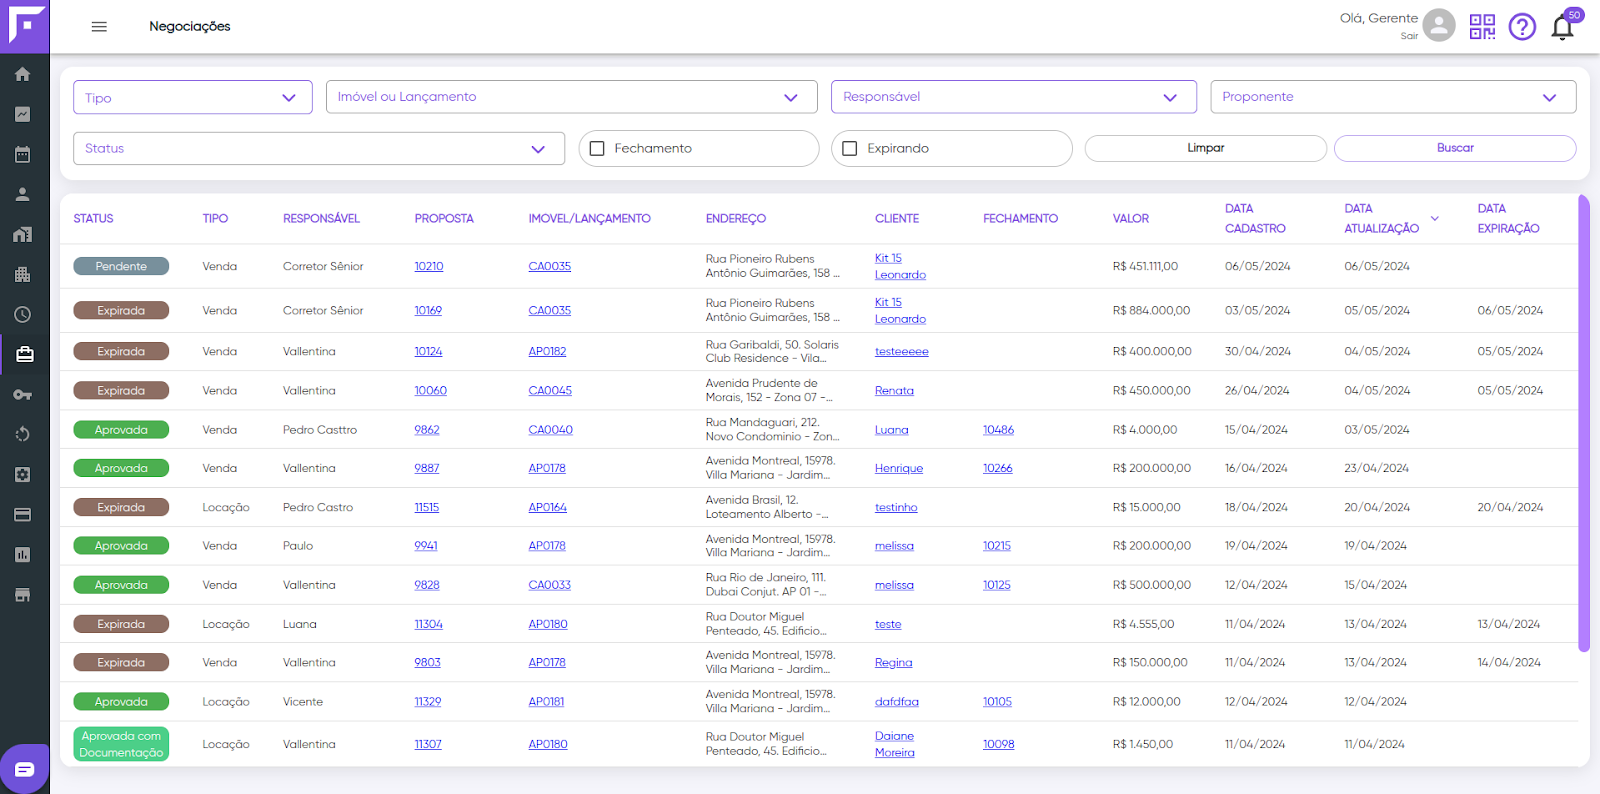Open proposal 10210 link
1600x794 pixels.
pyautogui.click(x=429, y=266)
